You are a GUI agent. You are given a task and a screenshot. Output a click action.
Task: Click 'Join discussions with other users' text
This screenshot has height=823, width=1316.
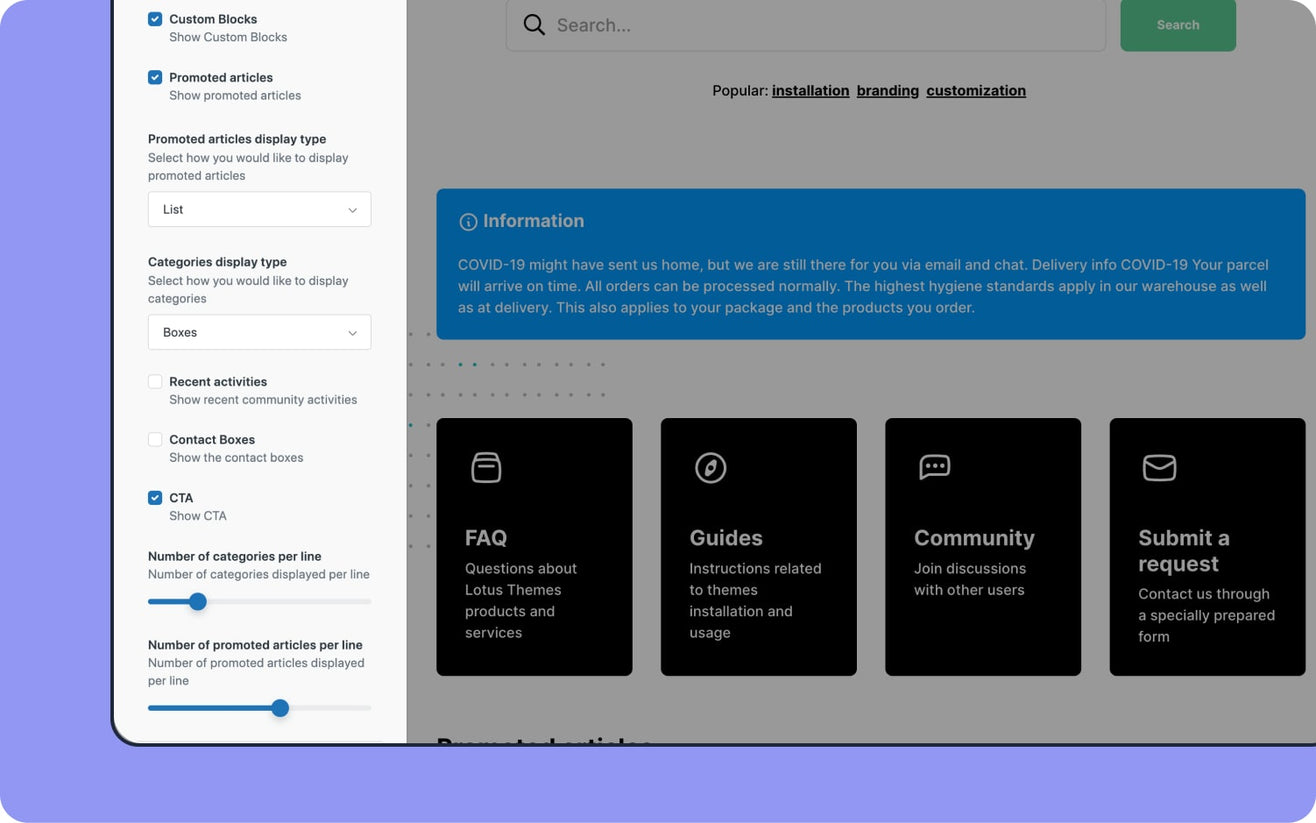(970, 579)
